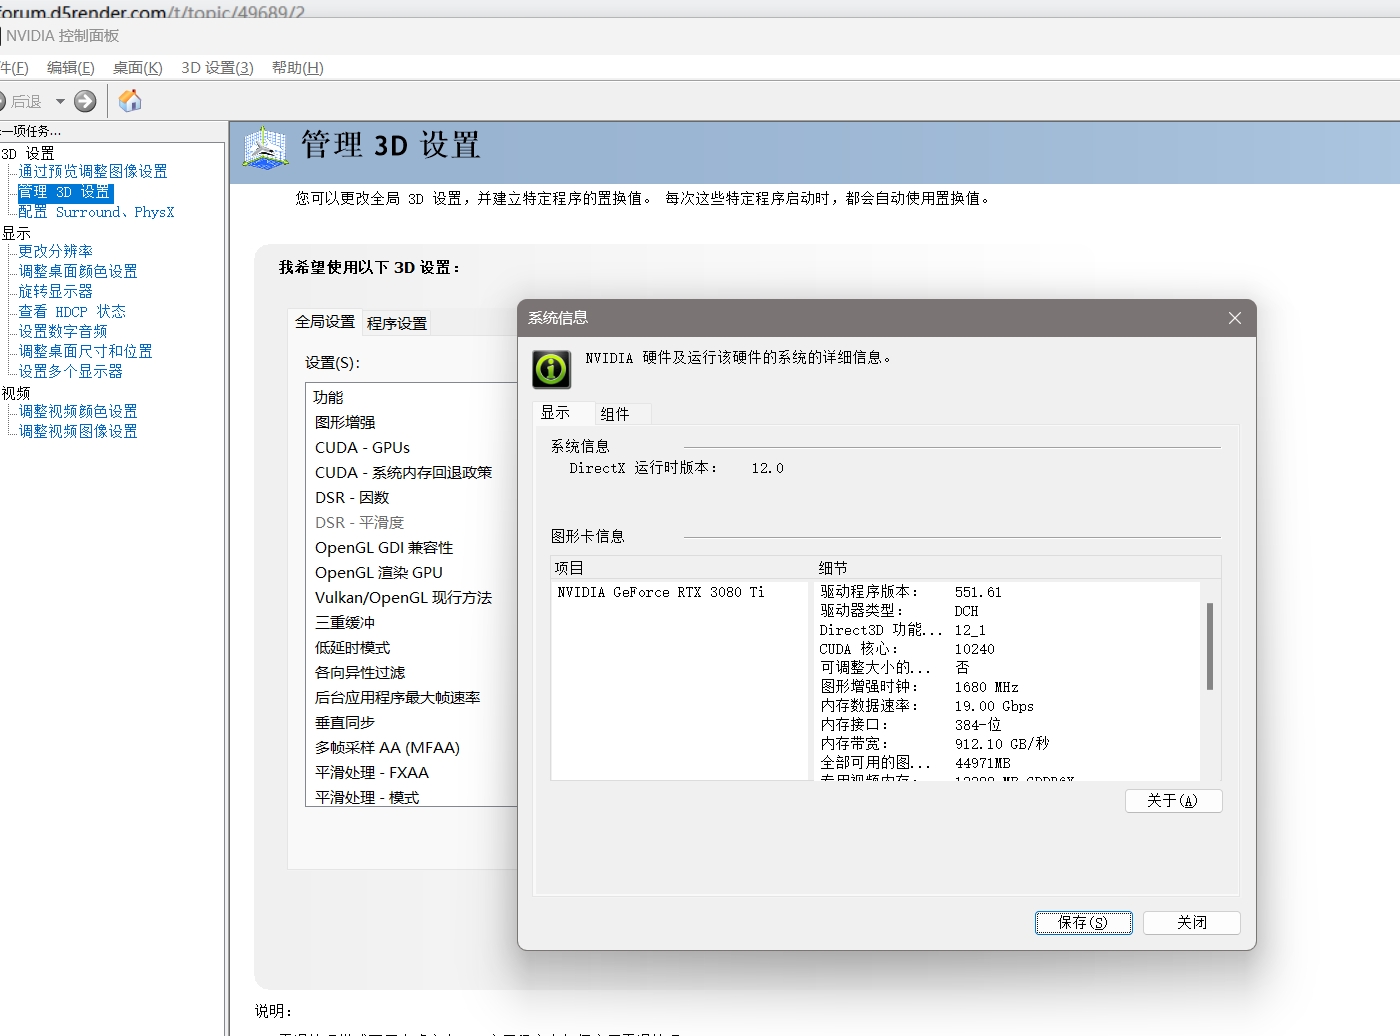The width and height of the screenshot is (1400, 1036).
Task: Select 管理 3D 设置 in sidebar tree
Action: 65,192
